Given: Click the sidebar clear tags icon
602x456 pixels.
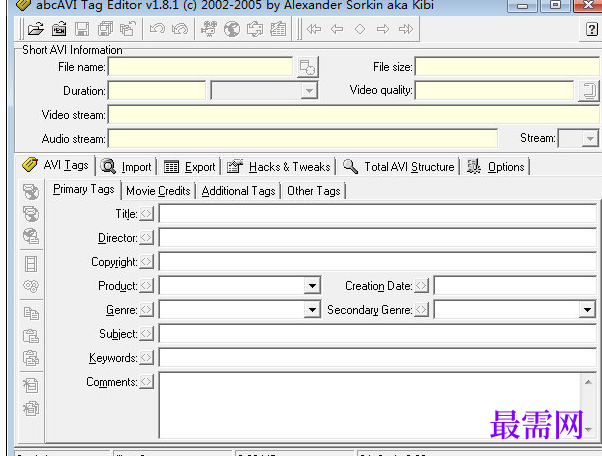Looking at the screenshot, I should point(31,385).
